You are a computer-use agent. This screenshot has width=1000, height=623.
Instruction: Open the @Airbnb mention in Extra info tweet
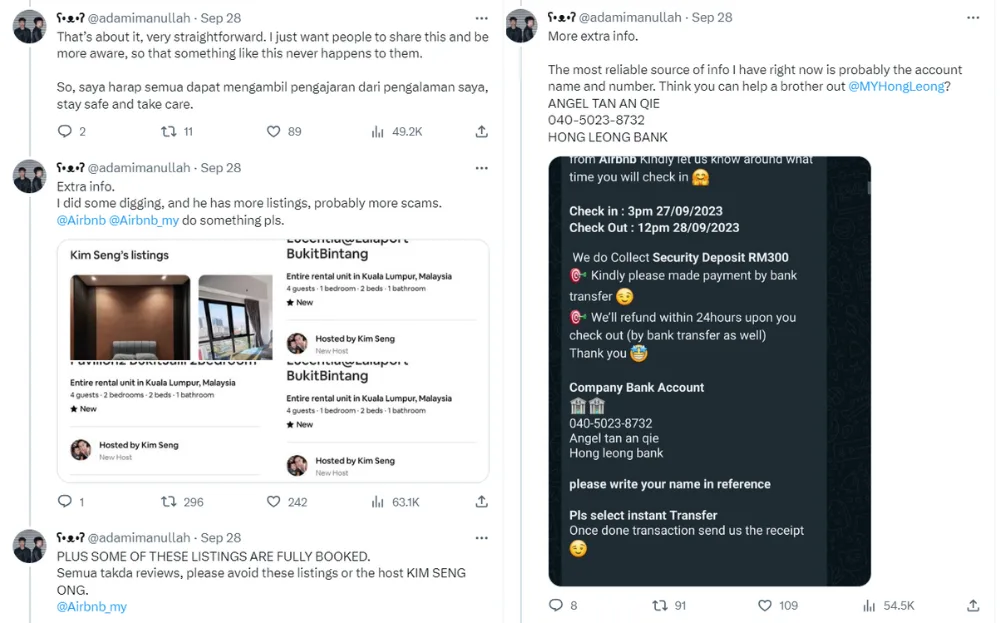(80, 220)
